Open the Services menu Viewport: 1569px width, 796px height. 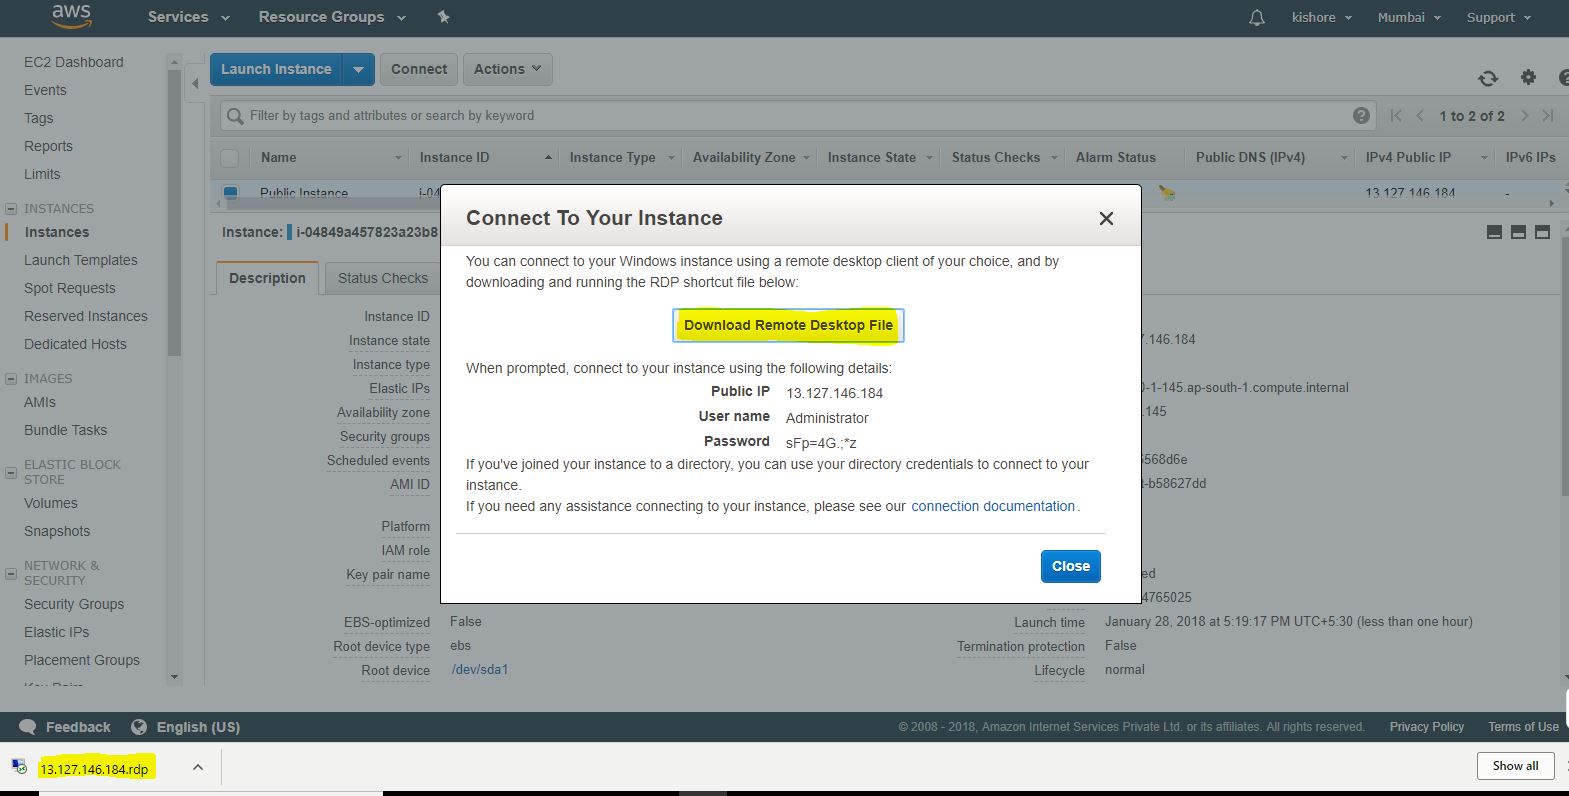(x=188, y=17)
